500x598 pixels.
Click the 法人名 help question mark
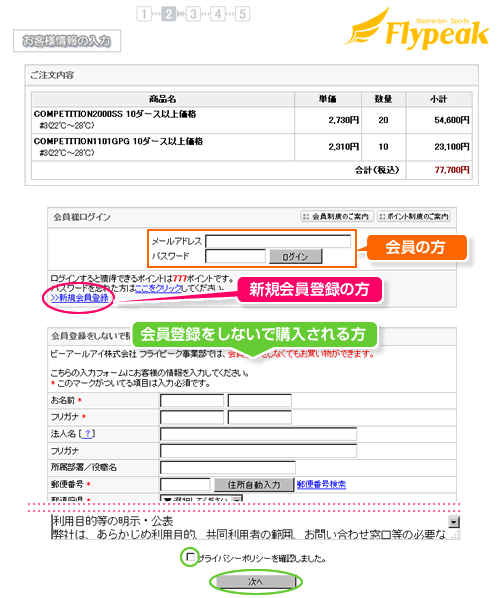pyautogui.click(x=88, y=434)
